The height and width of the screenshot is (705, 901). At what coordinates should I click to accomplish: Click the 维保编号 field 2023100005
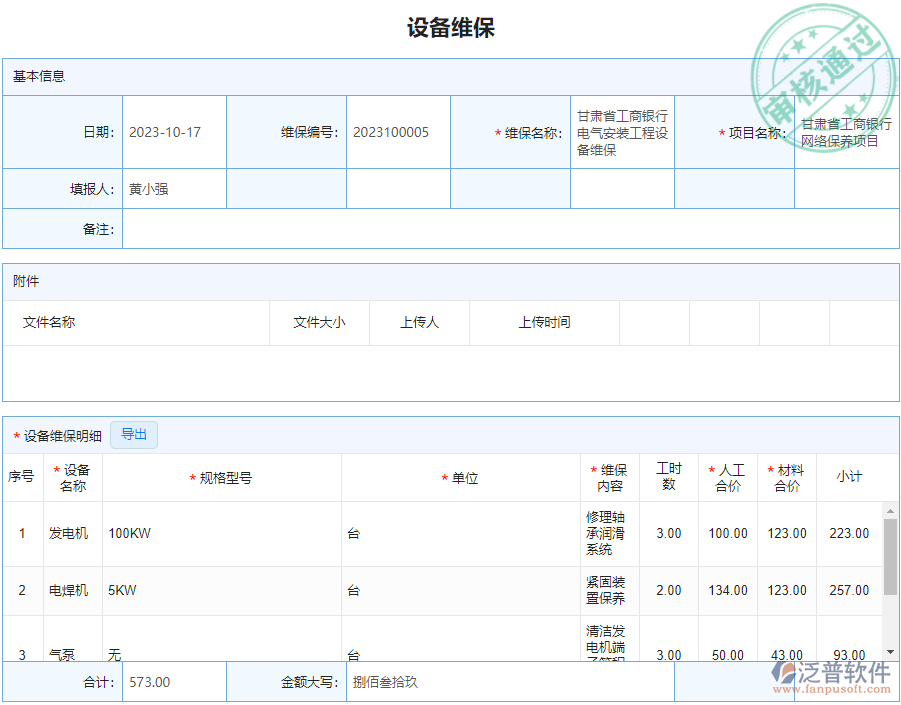(x=398, y=133)
